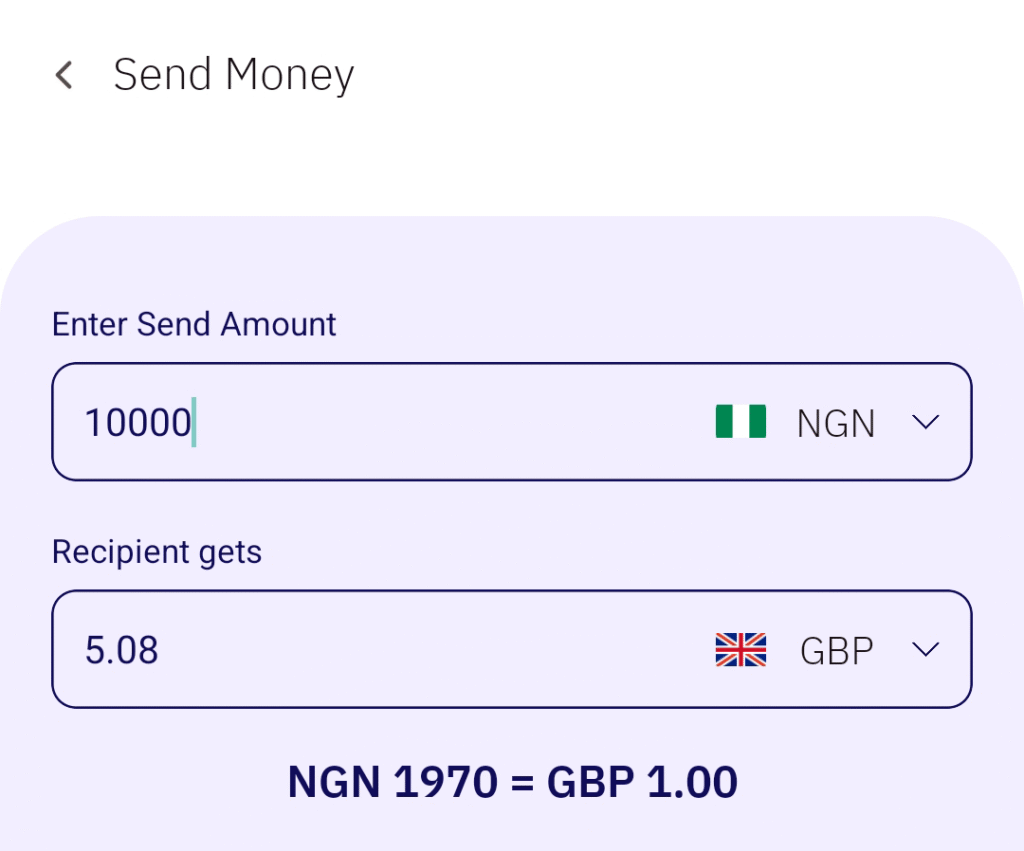Tap the Recipient gets label
The height and width of the screenshot is (851, 1024).
tap(156, 552)
